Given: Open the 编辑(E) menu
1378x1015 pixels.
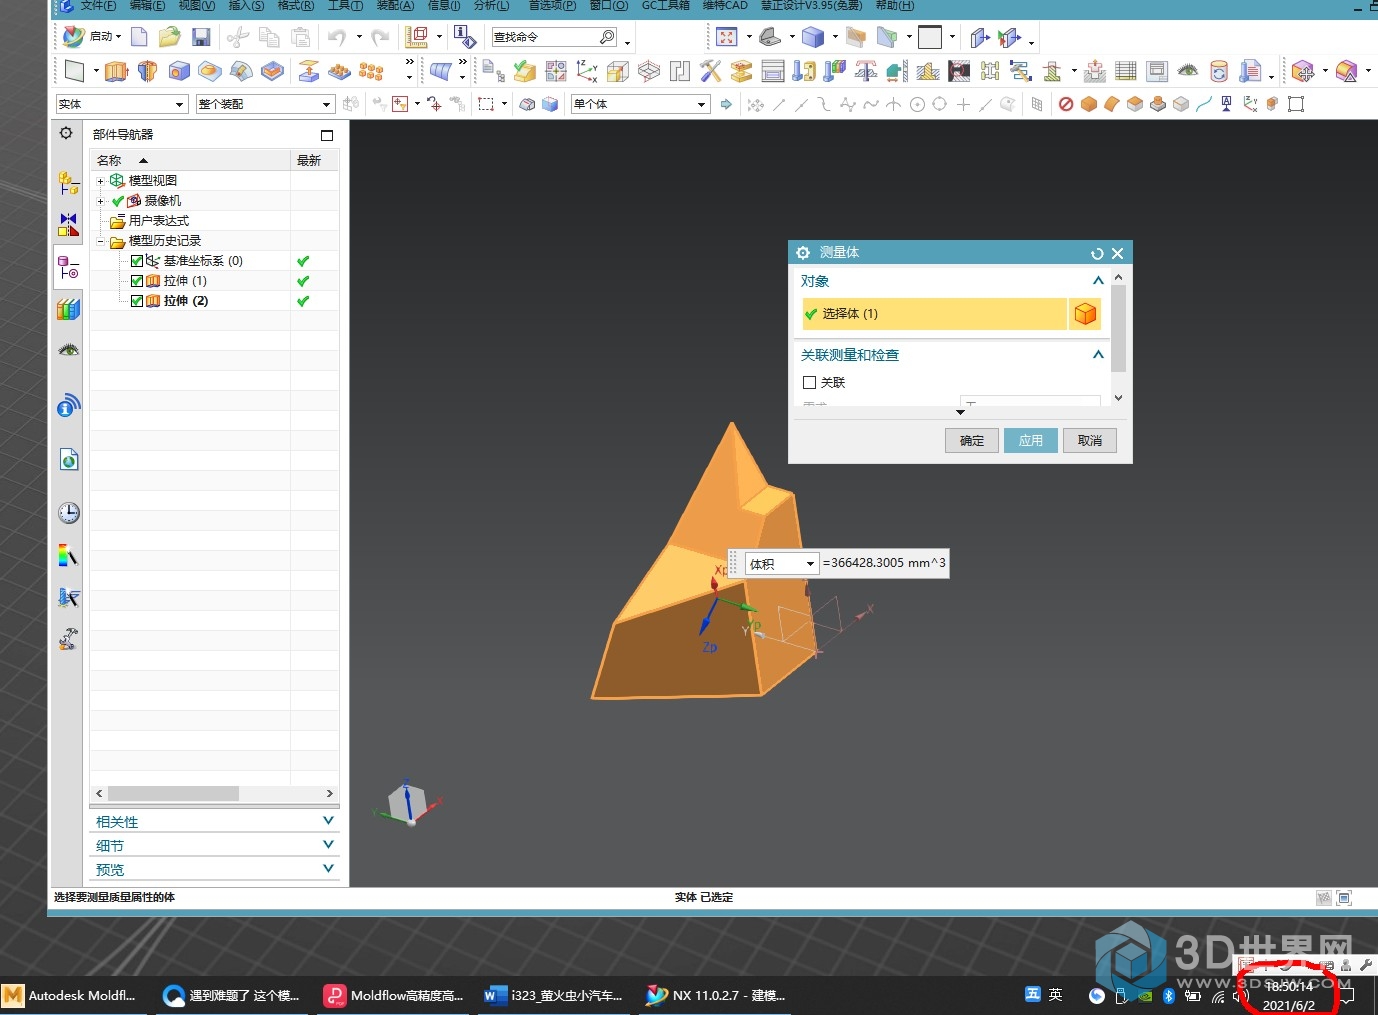Looking at the screenshot, I should click(147, 5).
